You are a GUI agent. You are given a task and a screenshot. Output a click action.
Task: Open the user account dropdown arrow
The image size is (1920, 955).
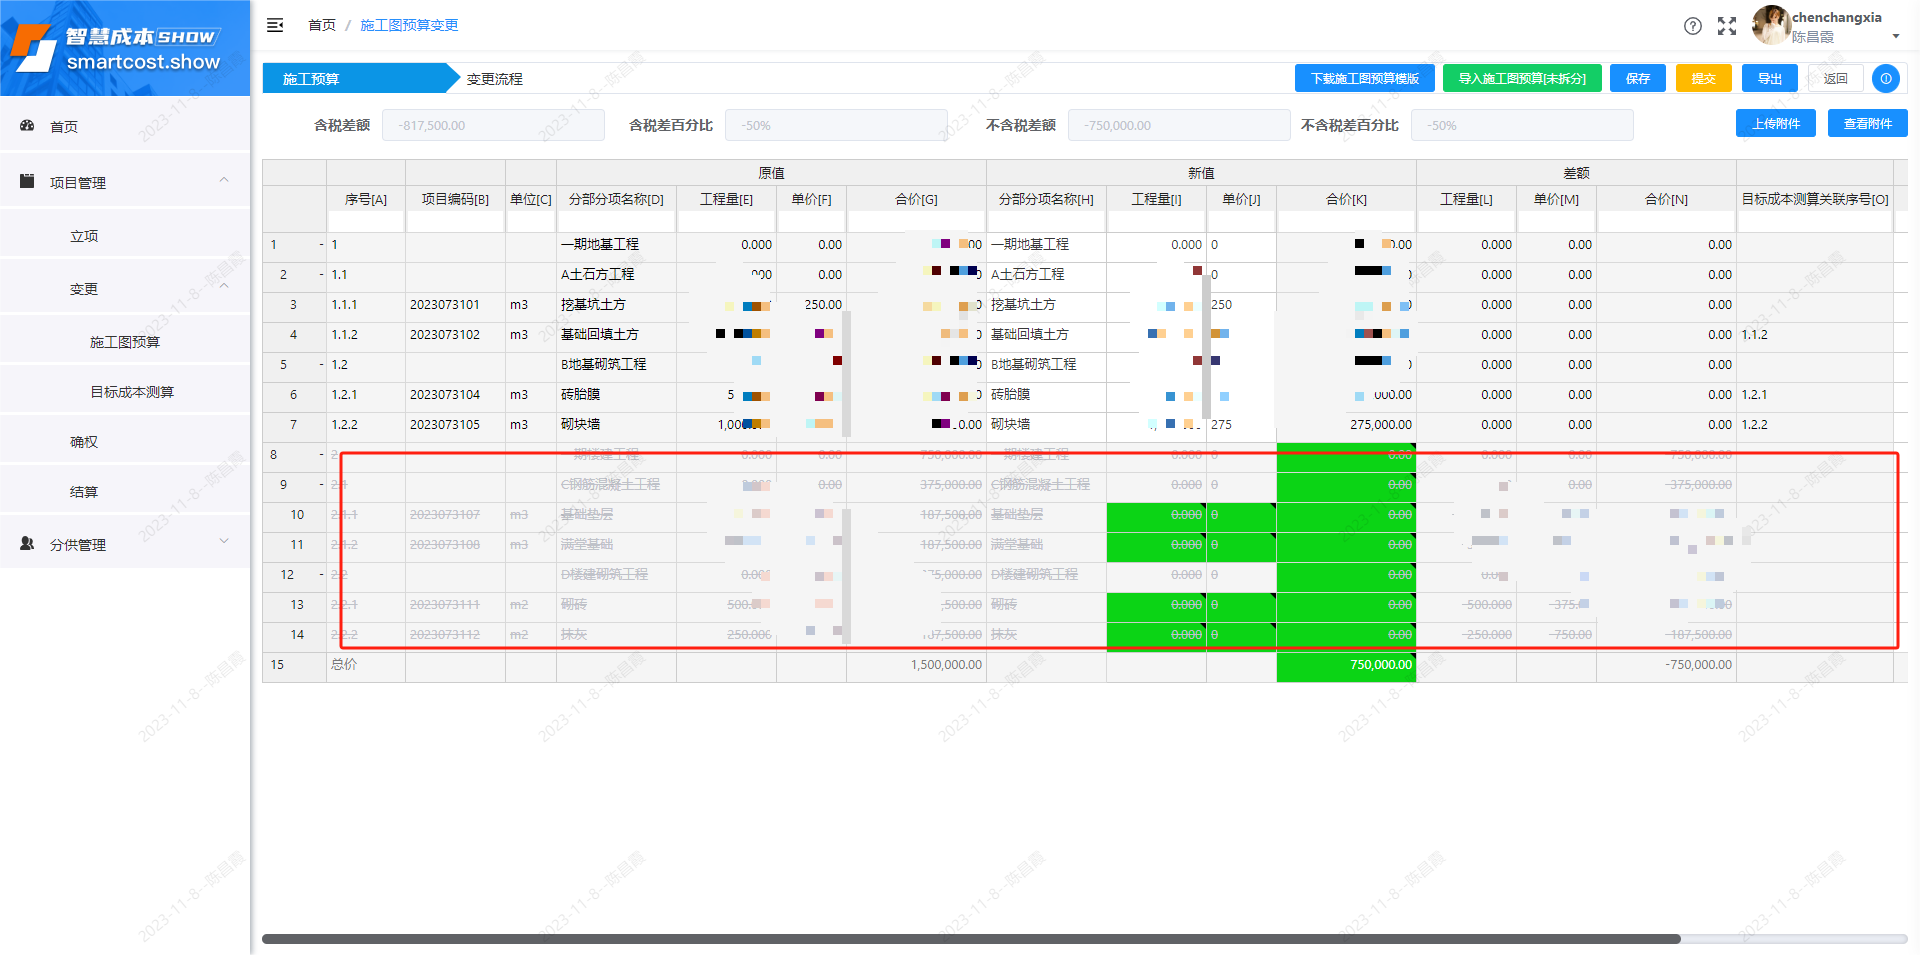pos(1895,37)
